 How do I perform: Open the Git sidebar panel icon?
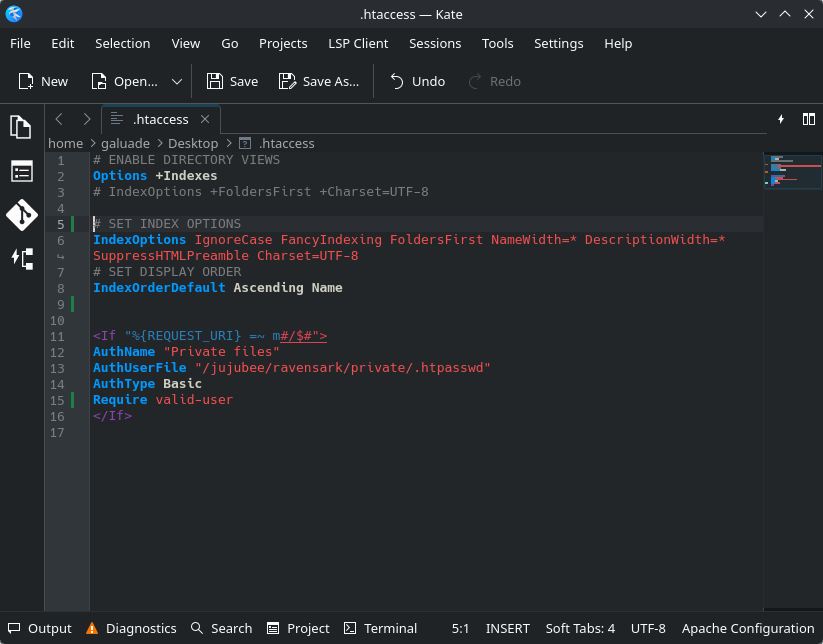point(21,215)
